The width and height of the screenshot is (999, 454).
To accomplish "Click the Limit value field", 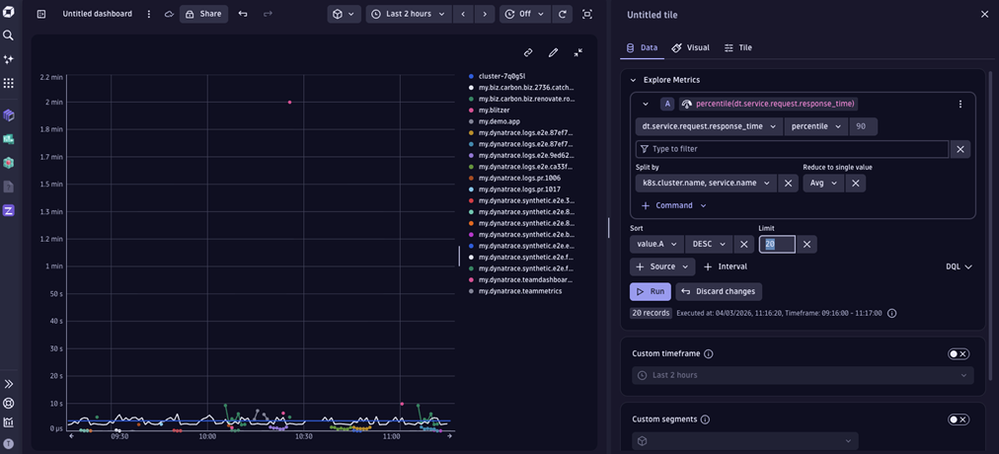I will (x=777, y=245).
